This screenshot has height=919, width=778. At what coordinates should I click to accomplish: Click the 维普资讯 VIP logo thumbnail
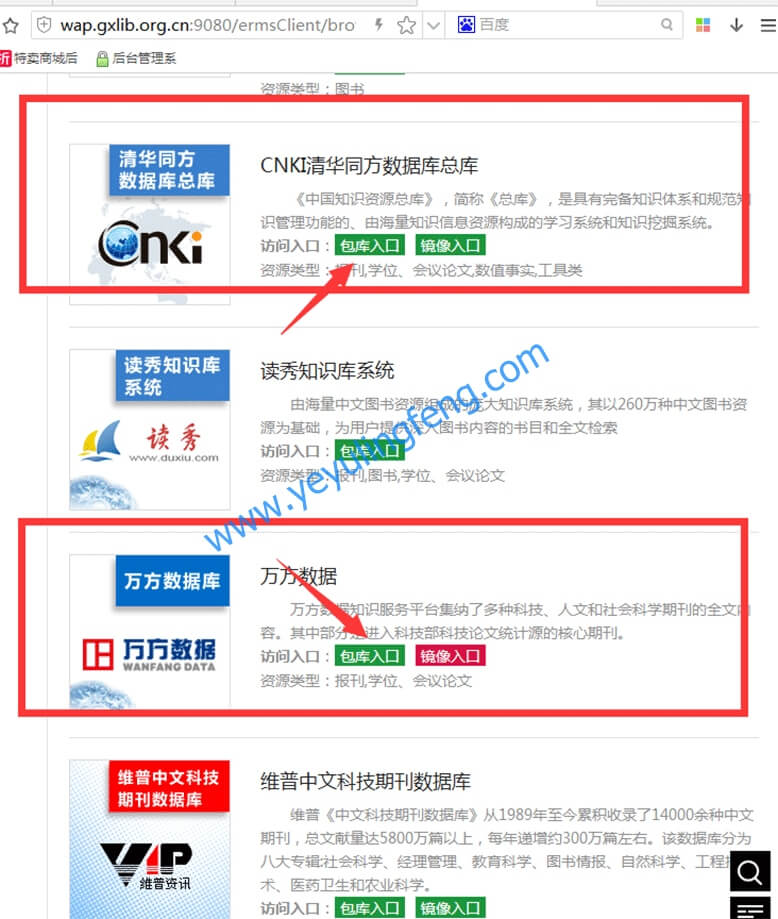tap(150, 839)
